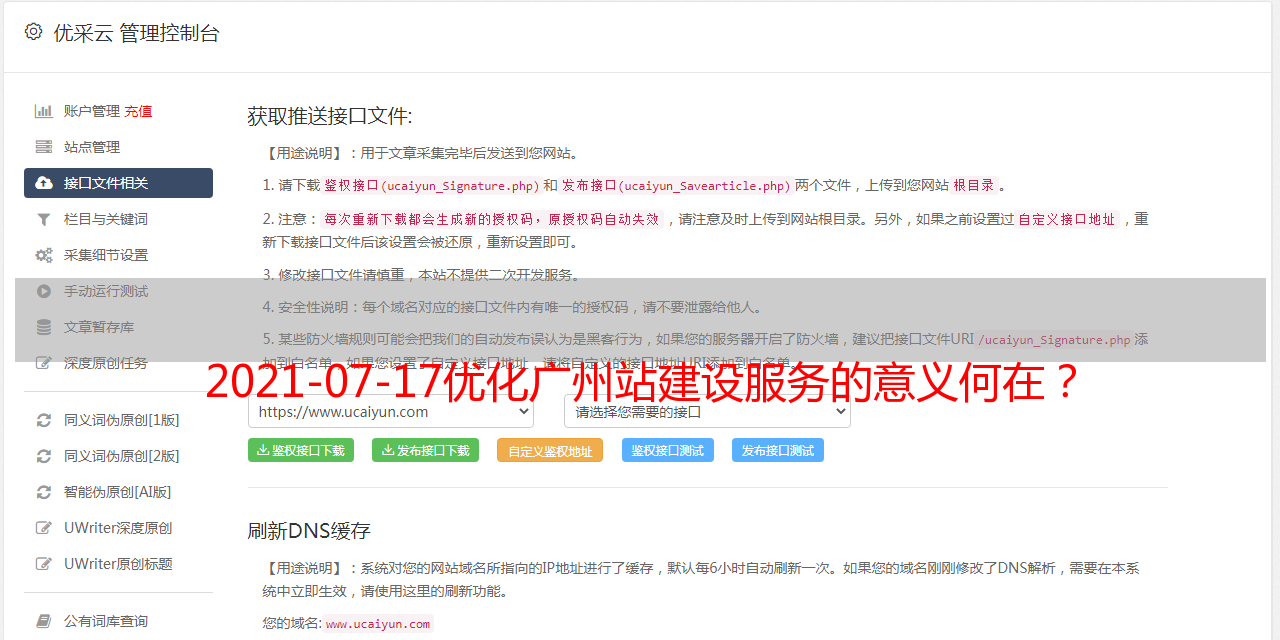The width and height of the screenshot is (1280, 640).
Task: Open the 接口文件相关 sidebar menu item
Action: (118, 183)
